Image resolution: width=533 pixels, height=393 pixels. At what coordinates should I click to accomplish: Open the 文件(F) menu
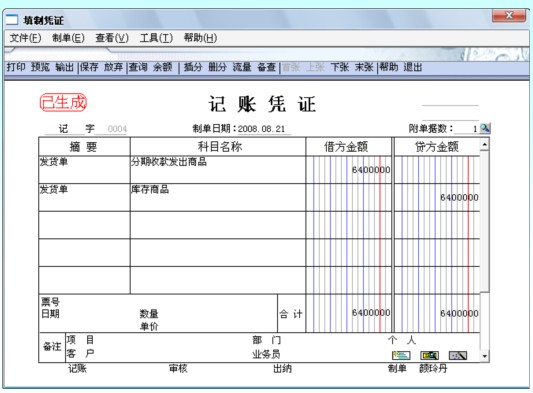pyautogui.click(x=25, y=38)
